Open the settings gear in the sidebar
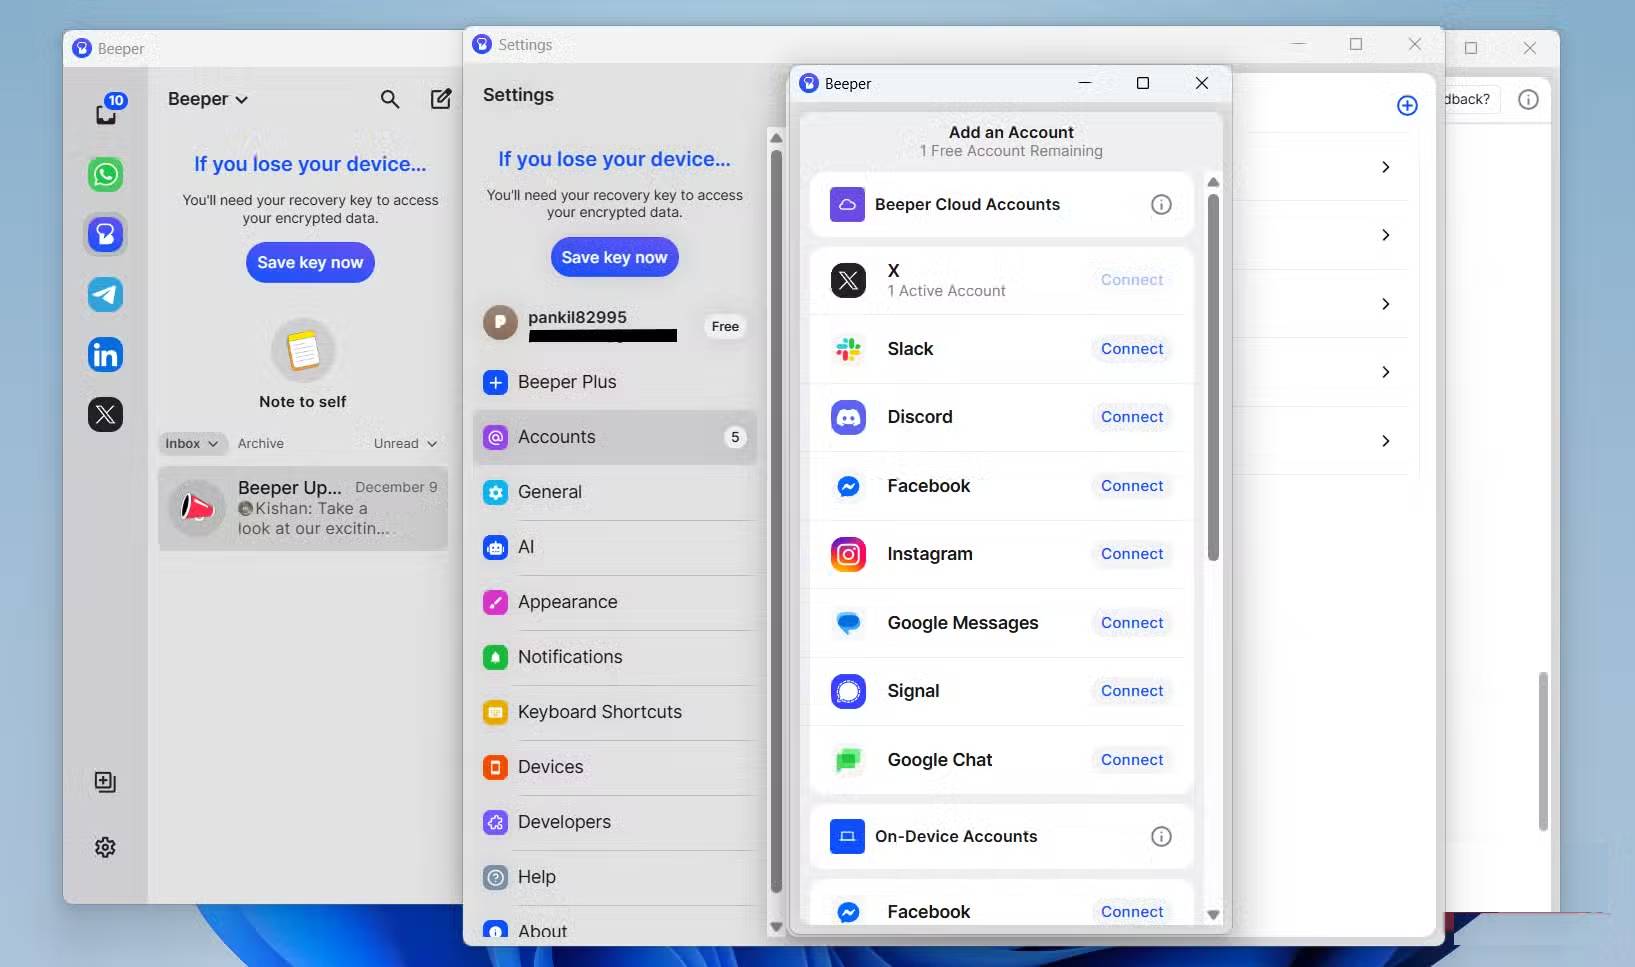1635x967 pixels. point(105,846)
